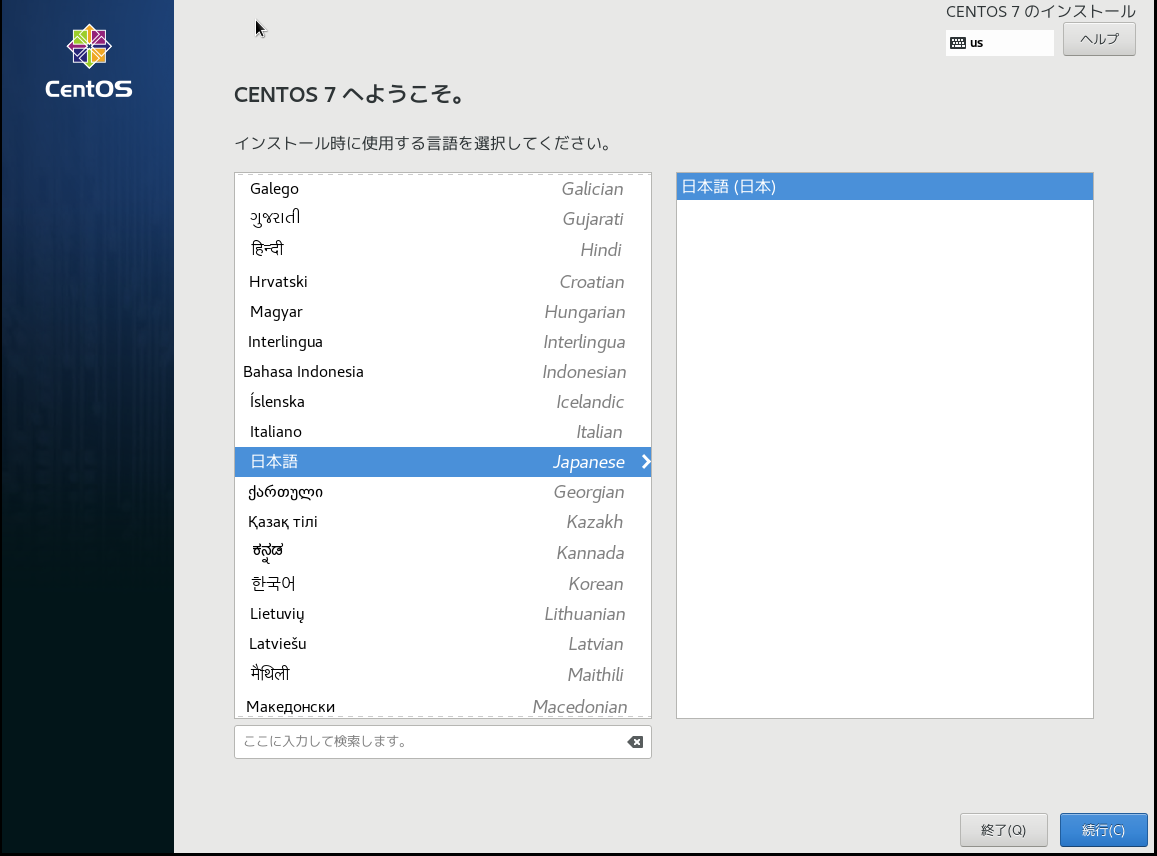Select Magyar (Hungarian) language

pyautogui.click(x=443, y=312)
